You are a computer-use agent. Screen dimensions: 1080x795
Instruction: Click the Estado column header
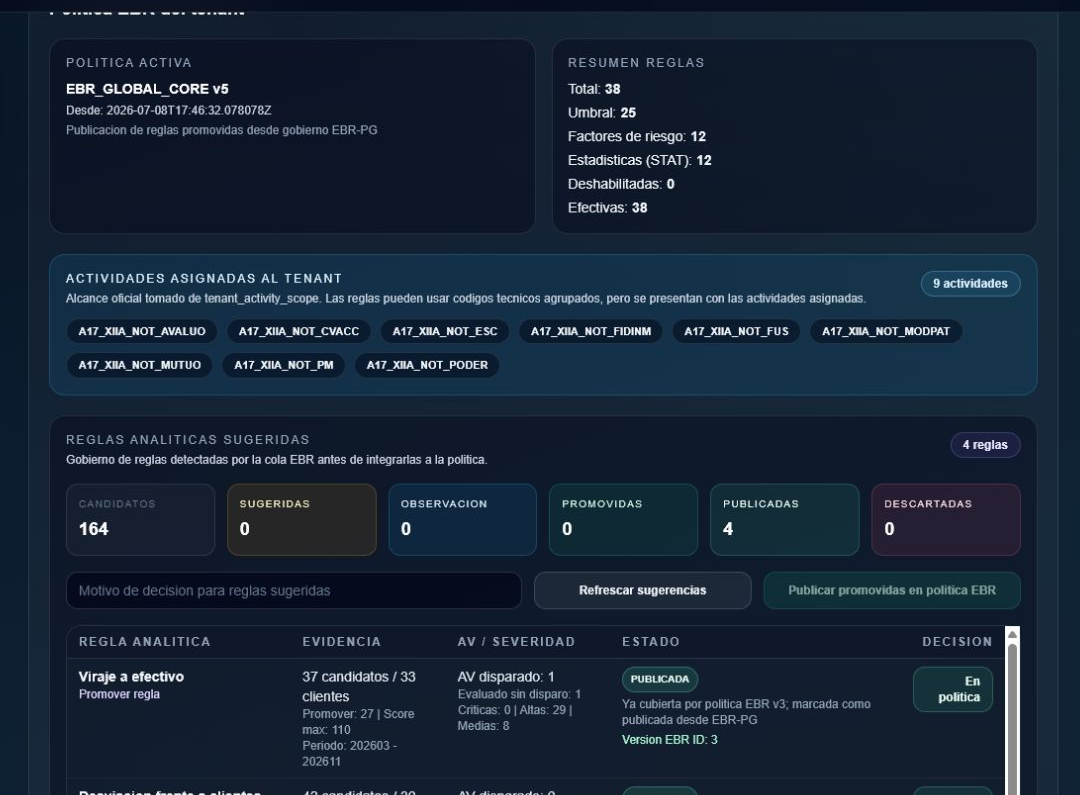[x=651, y=642]
